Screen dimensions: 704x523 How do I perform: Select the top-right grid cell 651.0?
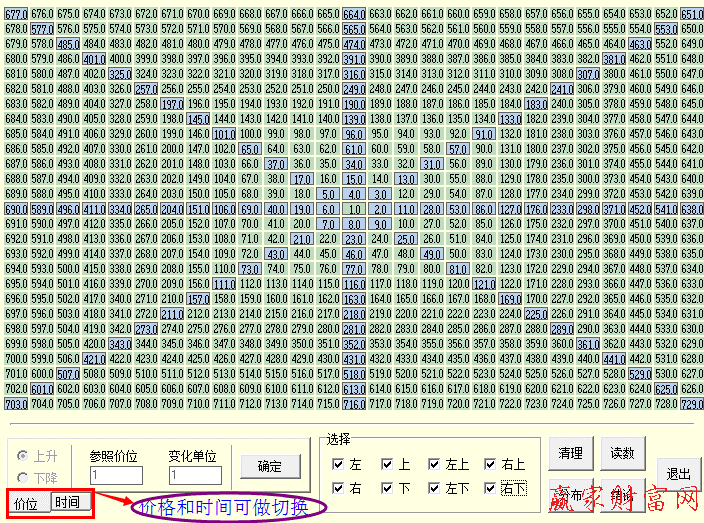pyautogui.click(x=692, y=14)
